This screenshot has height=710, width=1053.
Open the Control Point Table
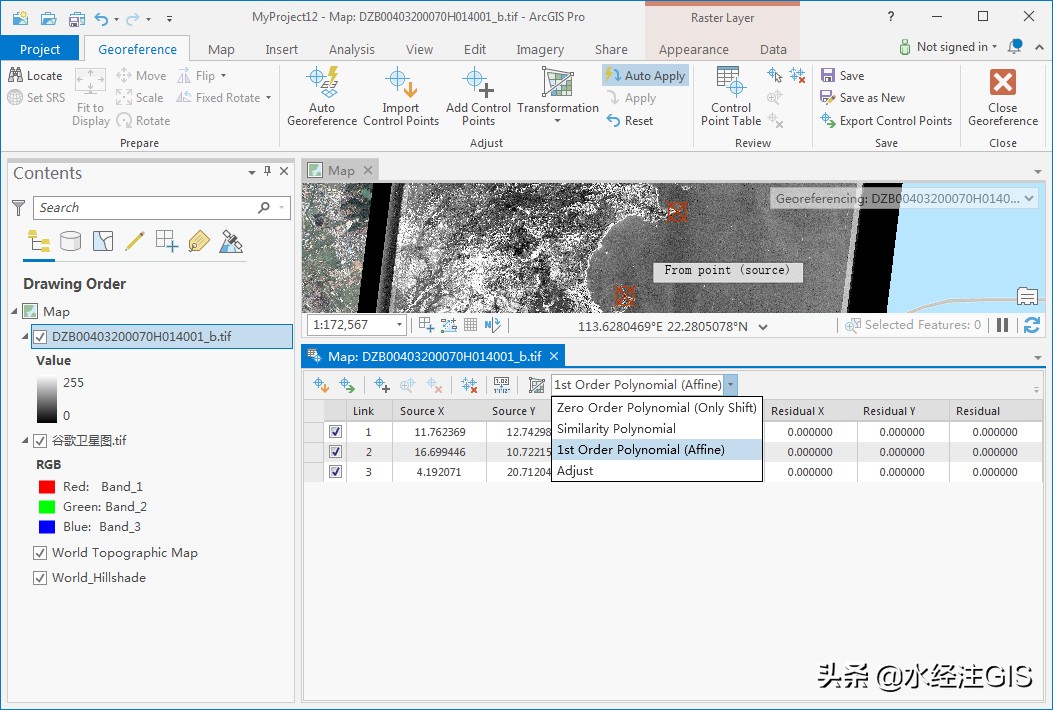(731, 96)
